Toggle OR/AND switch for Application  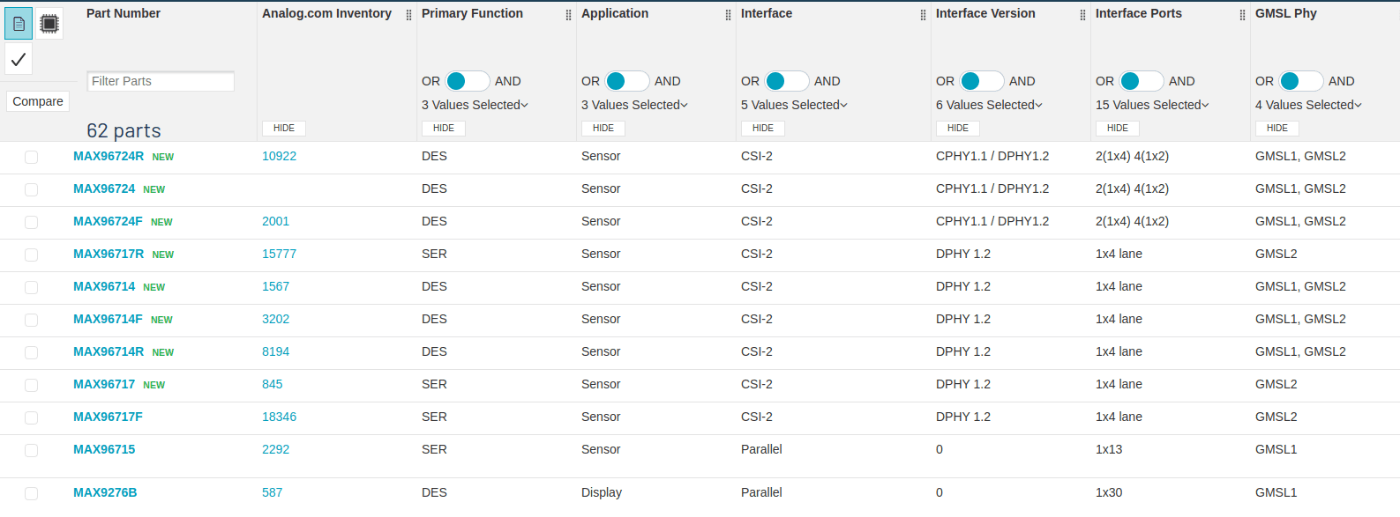tap(627, 81)
